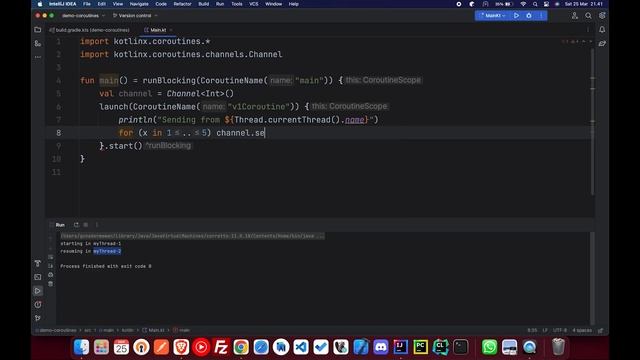Viewport: 640px width, 360px height.
Task: Open the Run tool window icon
Action: [38, 291]
